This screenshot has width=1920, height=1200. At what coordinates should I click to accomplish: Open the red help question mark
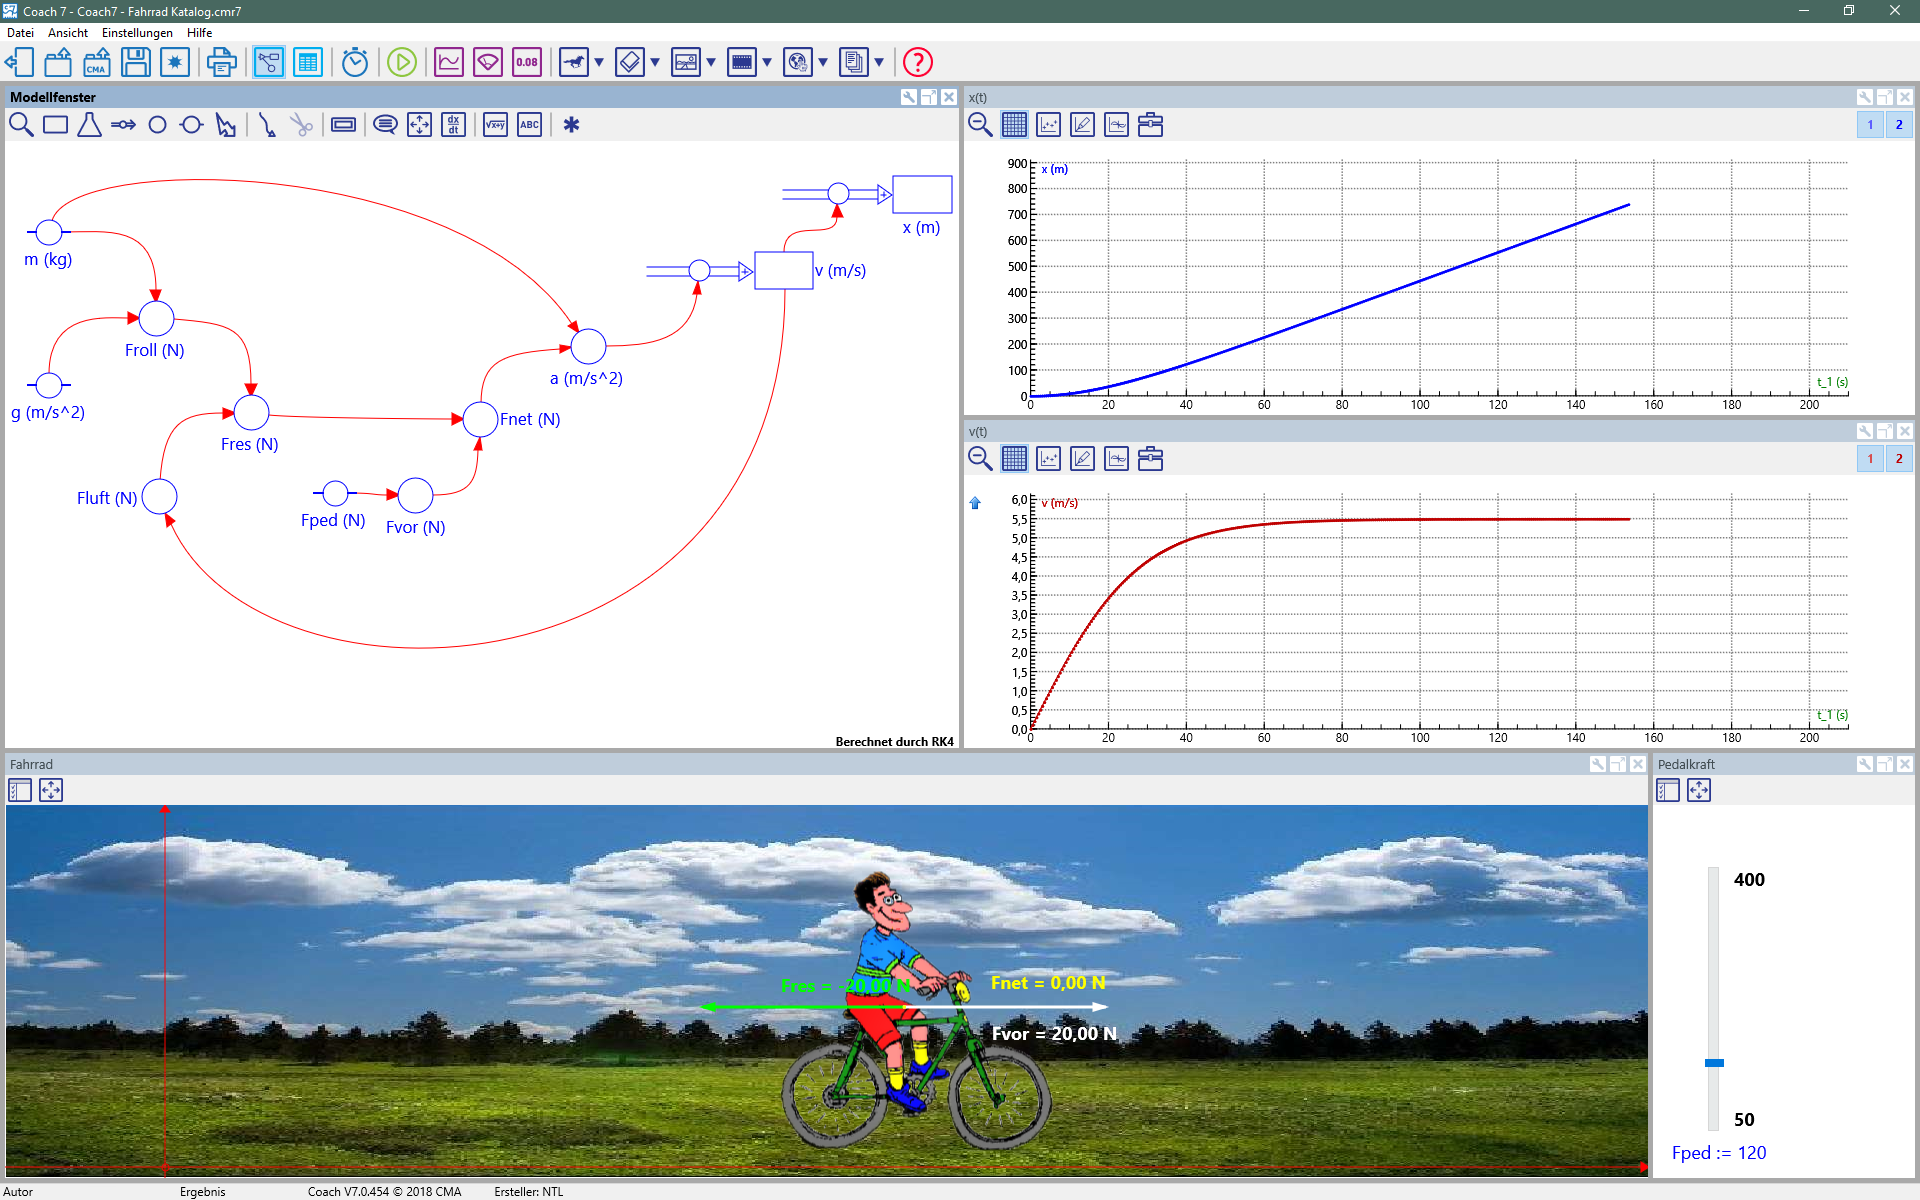(917, 62)
